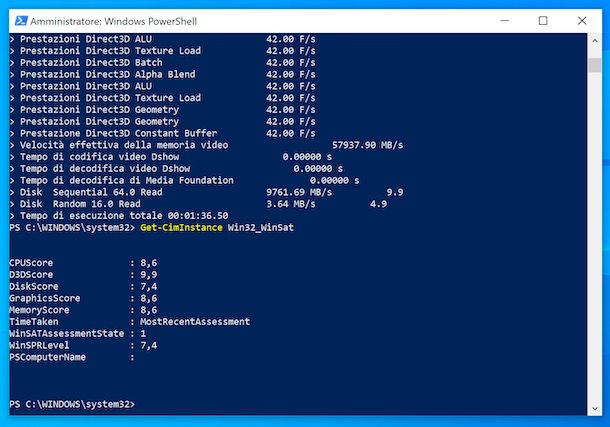The height and width of the screenshot is (427, 610).
Task: Click the disk random score 4.9
Action: [379, 204]
